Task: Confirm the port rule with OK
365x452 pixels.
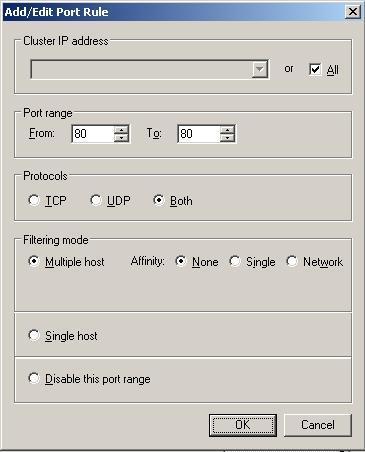Action: tap(243, 425)
